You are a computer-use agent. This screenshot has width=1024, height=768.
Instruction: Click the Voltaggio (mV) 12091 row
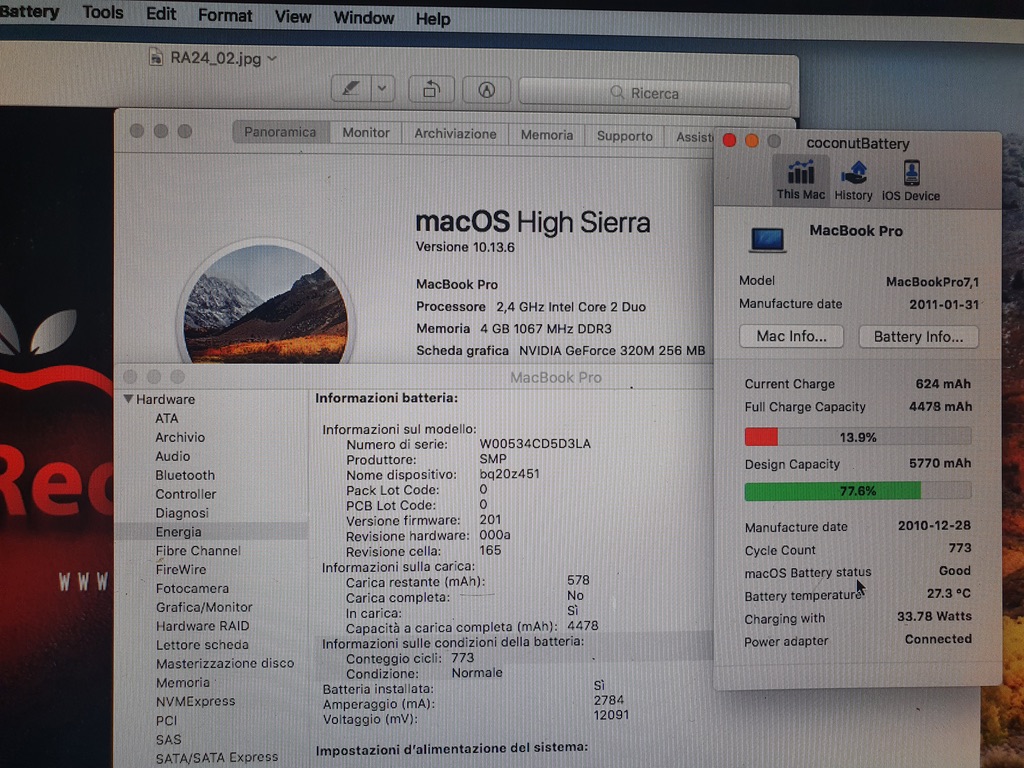coord(475,718)
